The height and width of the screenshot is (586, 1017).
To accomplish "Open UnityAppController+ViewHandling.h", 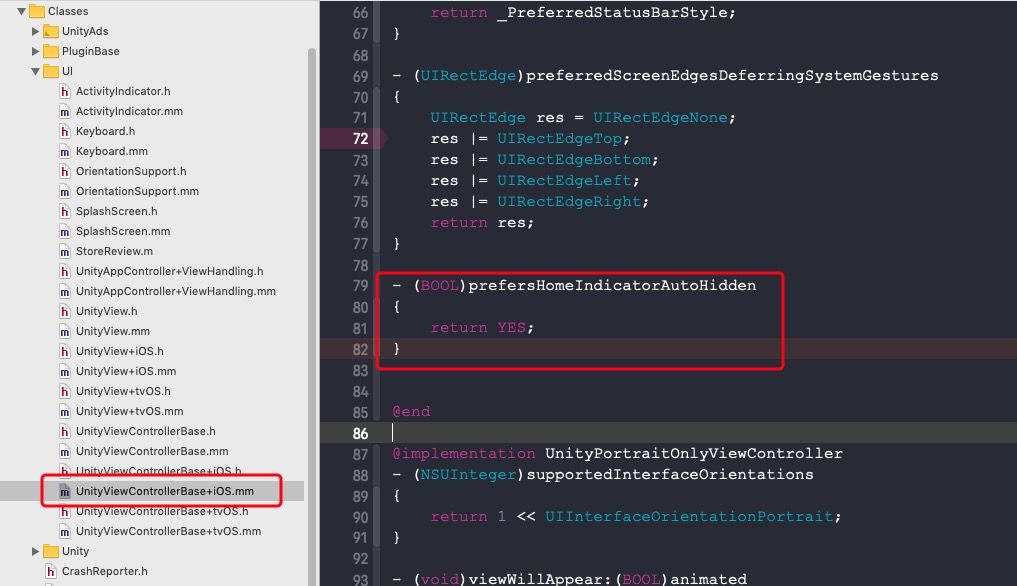I will click(x=169, y=271).
